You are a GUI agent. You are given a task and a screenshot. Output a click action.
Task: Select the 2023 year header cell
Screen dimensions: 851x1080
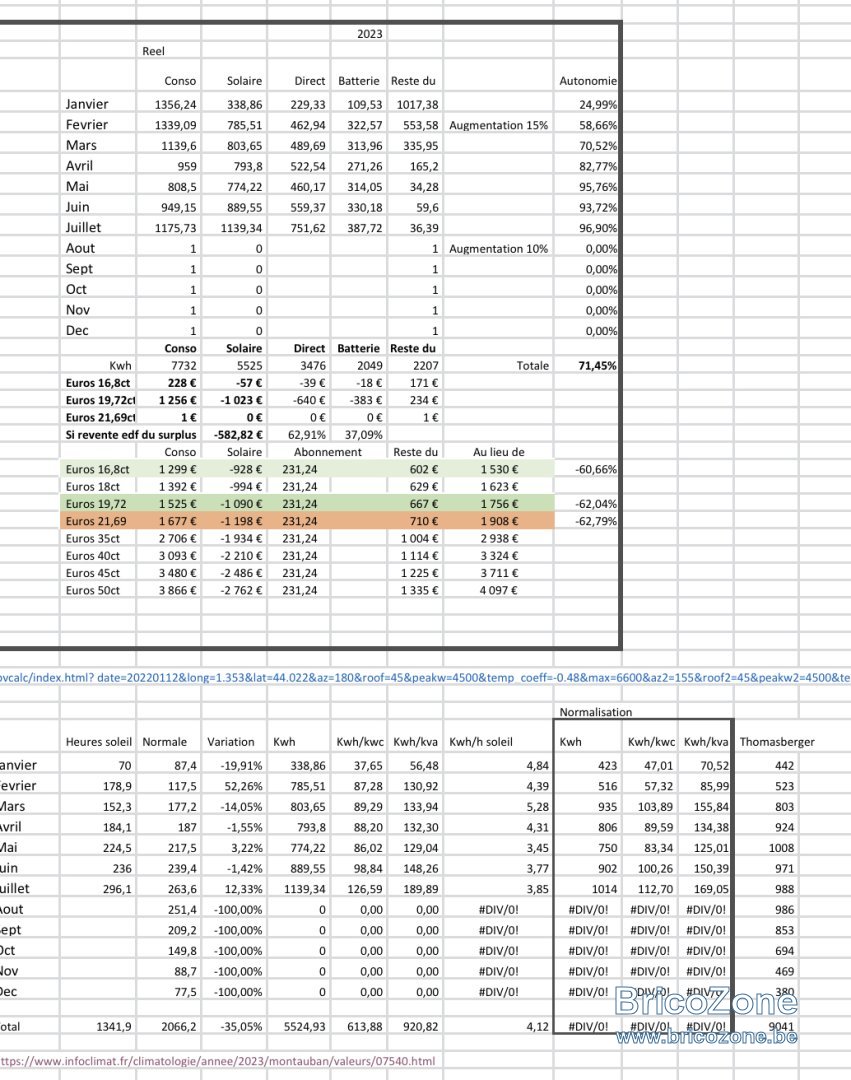[x=370, y=34]
